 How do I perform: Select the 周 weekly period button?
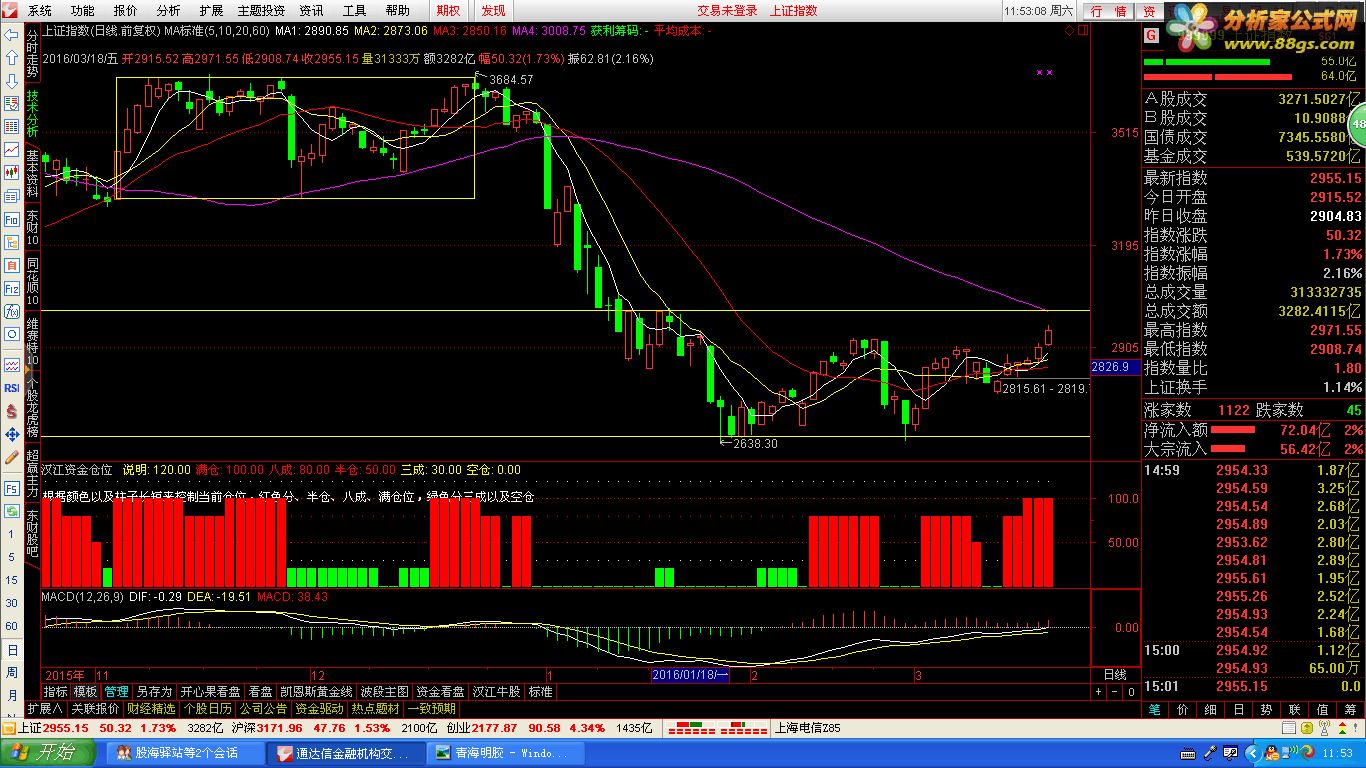coord(12,672)
